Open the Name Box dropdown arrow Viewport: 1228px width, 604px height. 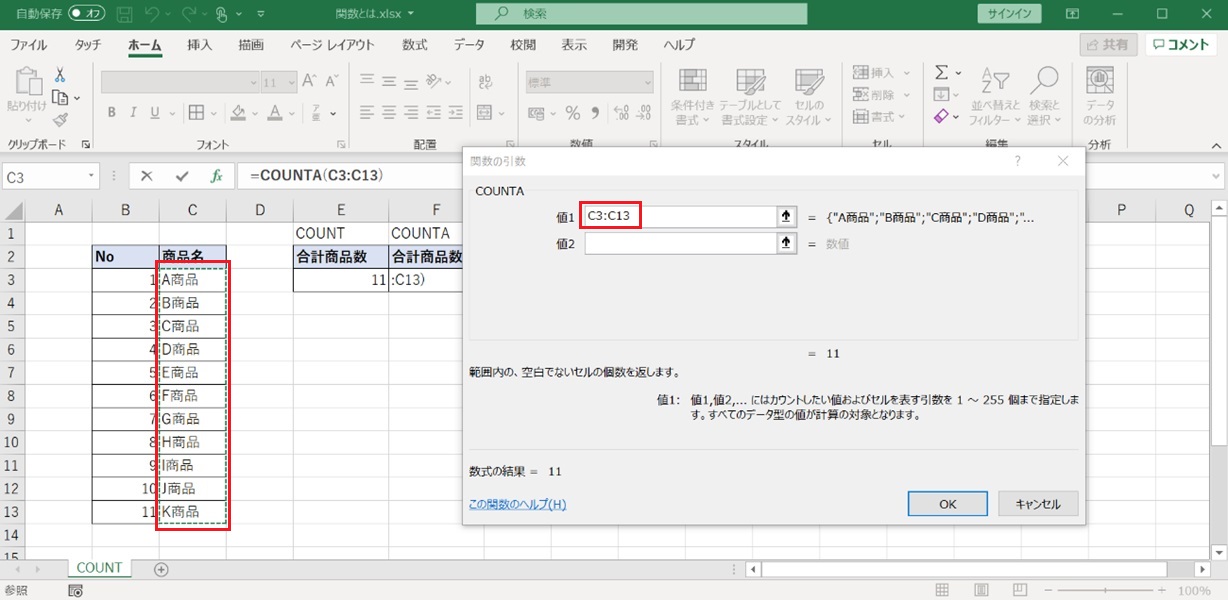click(92, 176)
